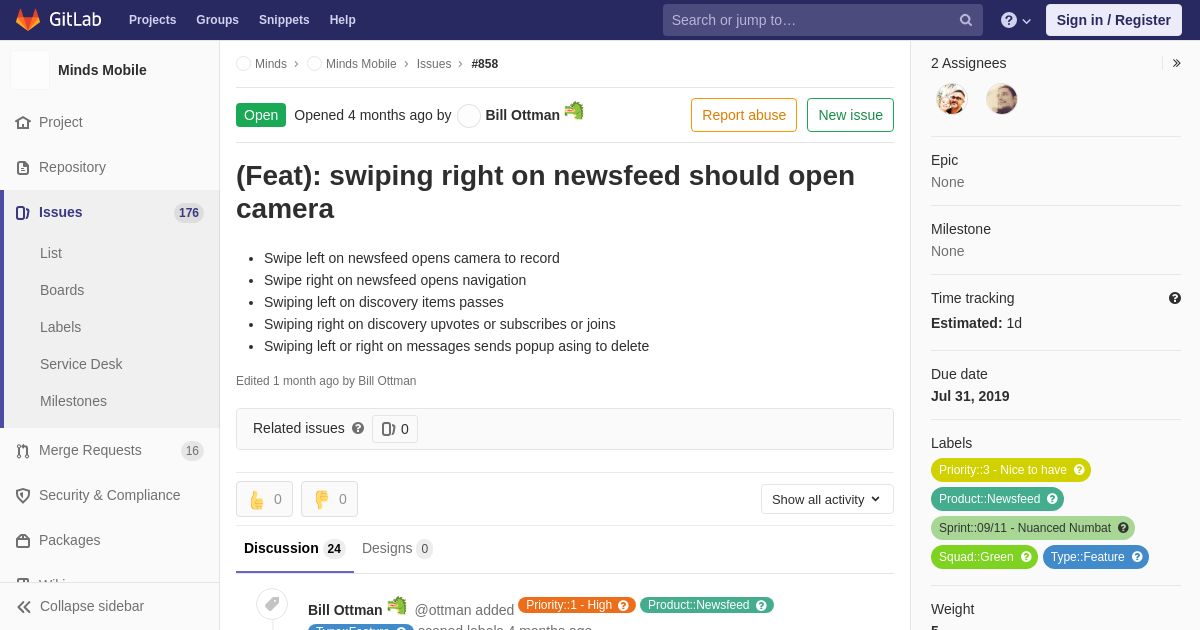Switch to the Designs tab
Viewport: 1200px width, 630px height.
point(397,548)
